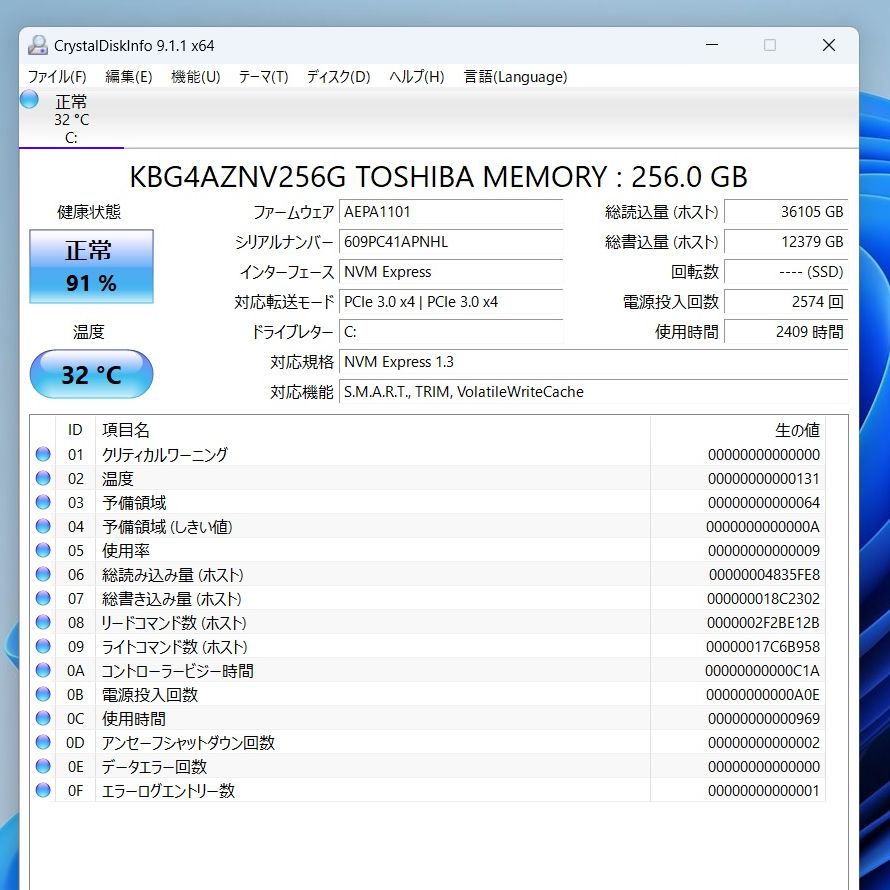
Task: Click the 正常 91 % health status button
Action: coord(91,266)
